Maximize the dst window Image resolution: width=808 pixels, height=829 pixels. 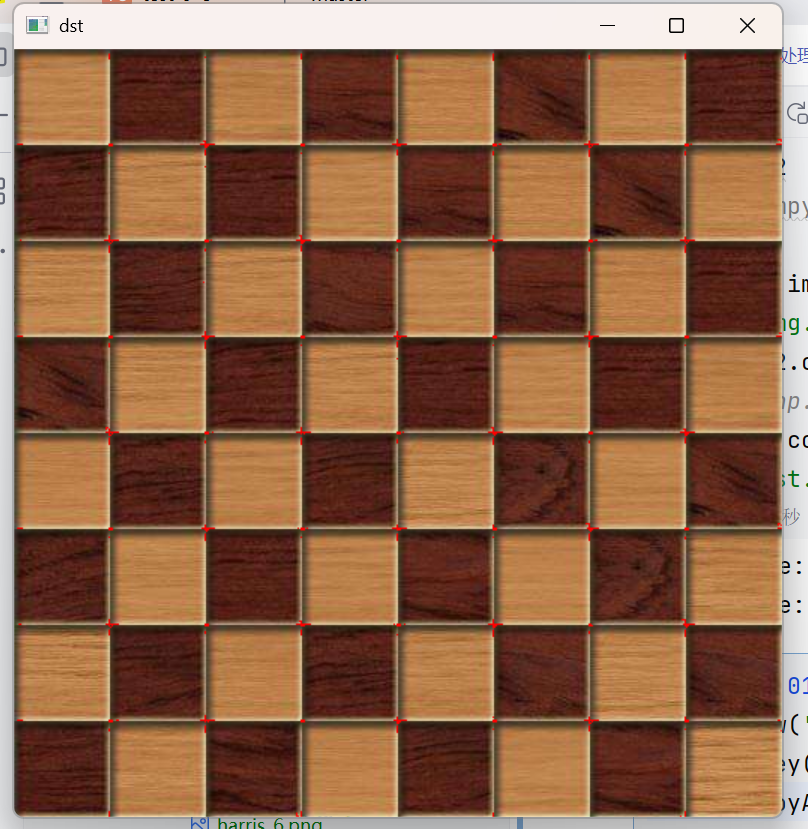pyautogui.click(x=676, y=25)
